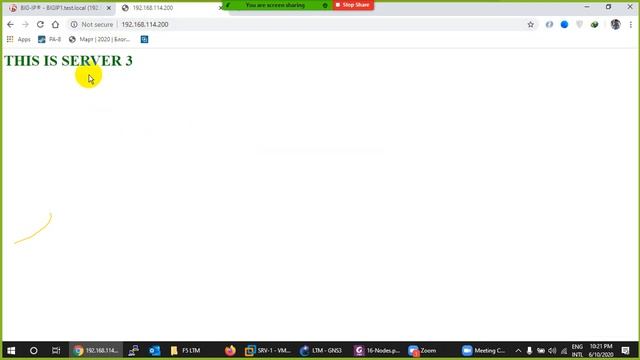Open the Zoom Meeting Controls taskbar item
The width and height of the screenshot is (640, 360).
pos(484,350)
